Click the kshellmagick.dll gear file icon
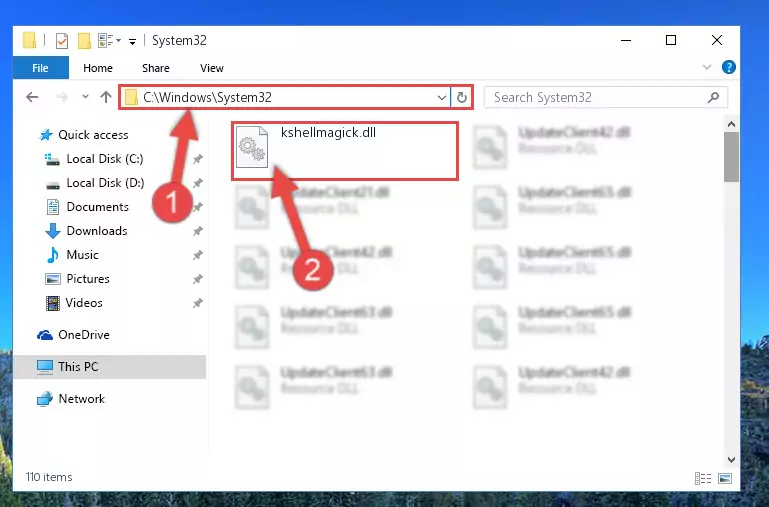Image resolution: width=769 pixels, height=507 pixels. 252,148
